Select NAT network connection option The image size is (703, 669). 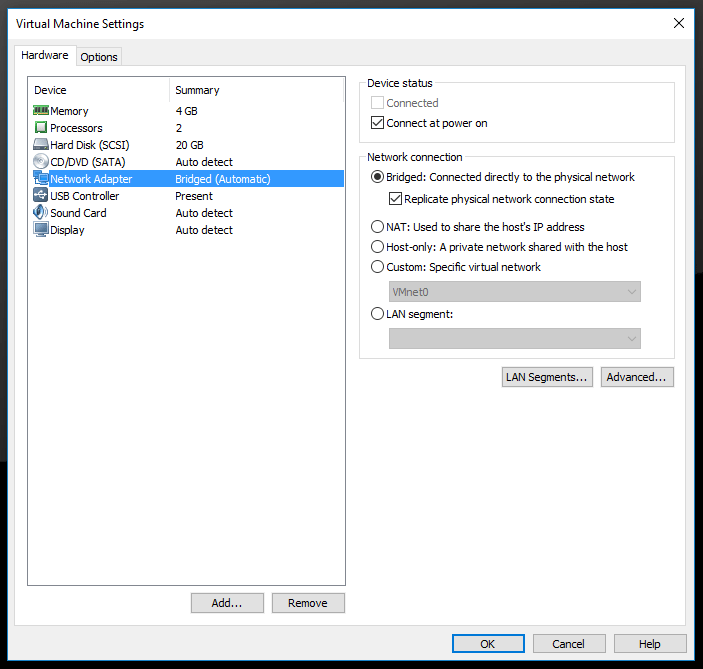377,227
